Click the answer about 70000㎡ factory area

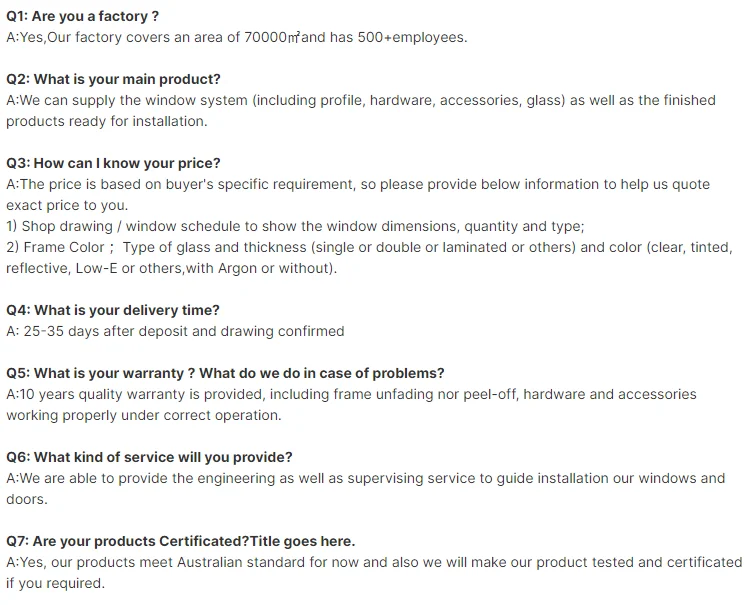236,37
